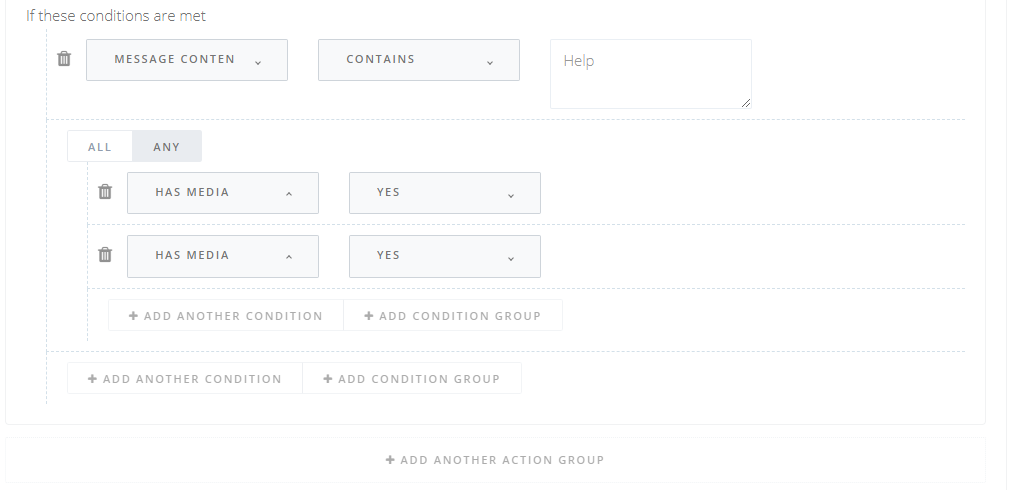This screenshot has width=1018, height=490.
Task: Add another condition inside the ALL/ANY group
Action: coord(226,316)
